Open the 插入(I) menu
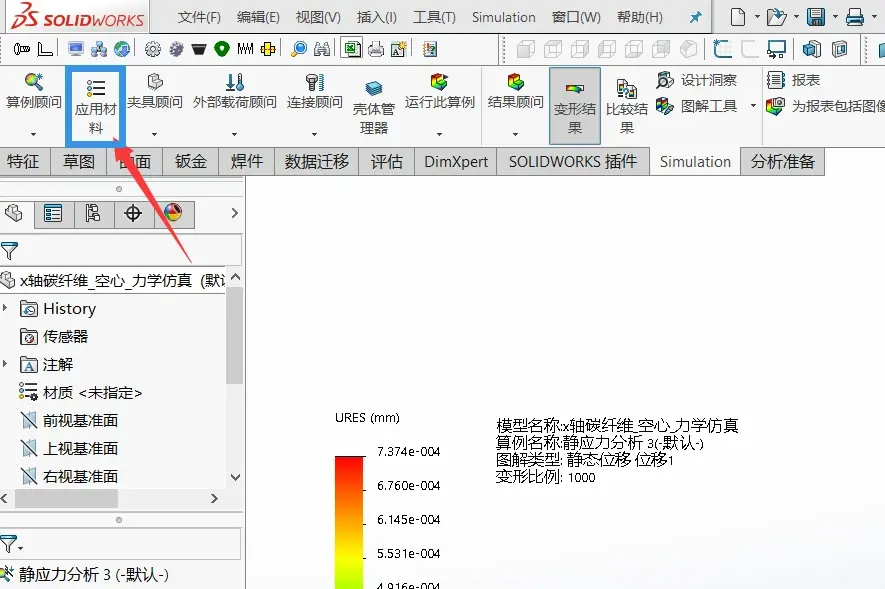Image resolution: width=885 pixels, height=589 pixels. point(376,17)
